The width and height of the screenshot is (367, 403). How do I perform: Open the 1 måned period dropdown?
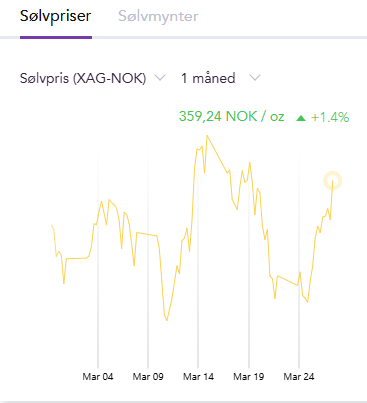pos(220,78)
